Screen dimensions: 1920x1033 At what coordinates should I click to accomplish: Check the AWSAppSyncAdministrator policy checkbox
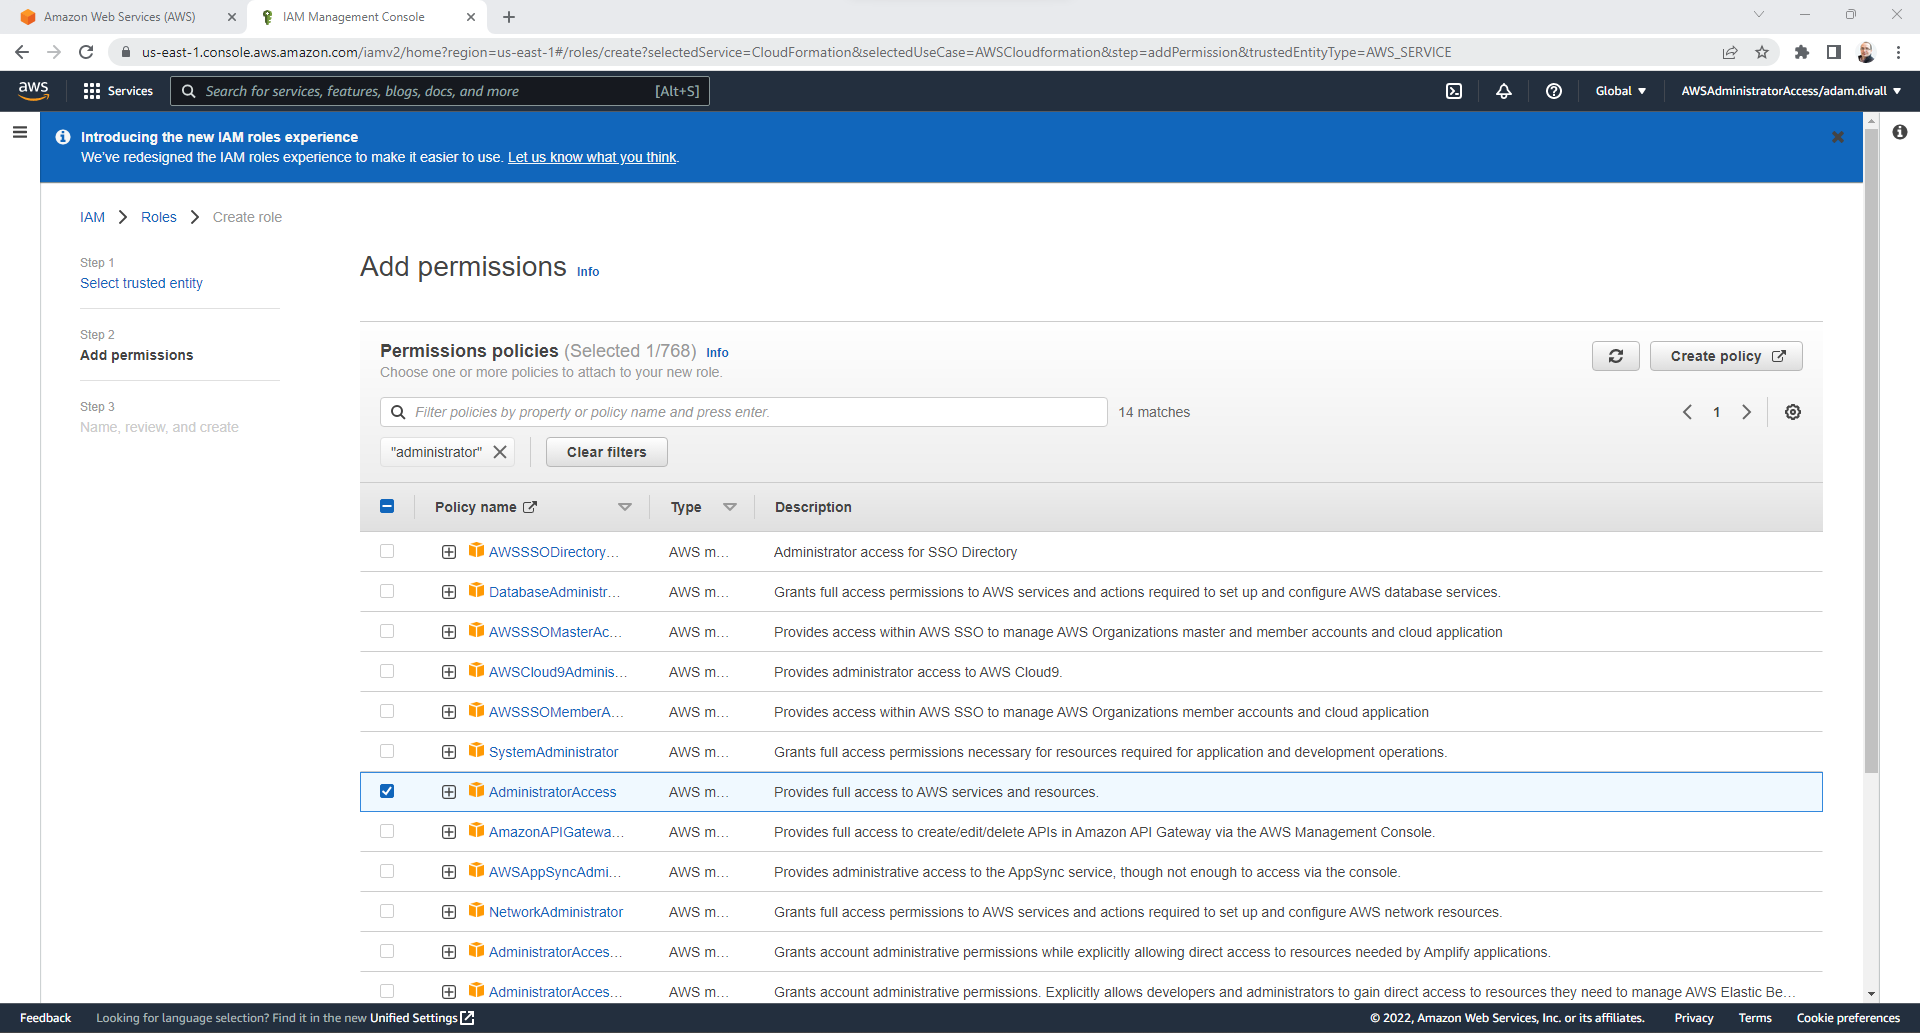click(x=387, y=871)
